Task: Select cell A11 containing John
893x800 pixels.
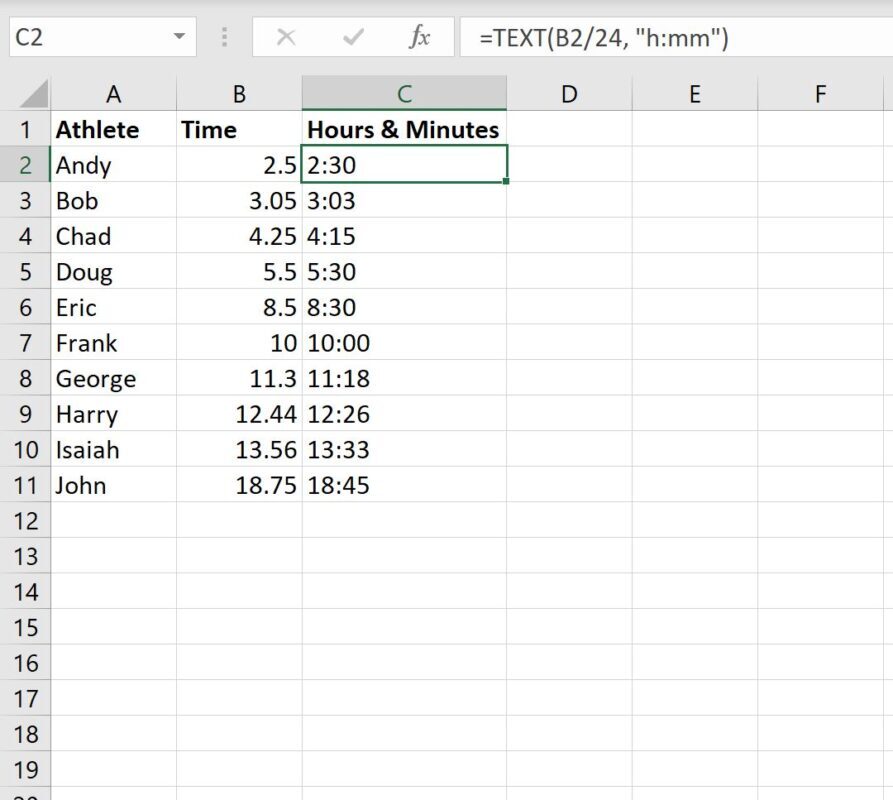Action: (x=114, y=485)
